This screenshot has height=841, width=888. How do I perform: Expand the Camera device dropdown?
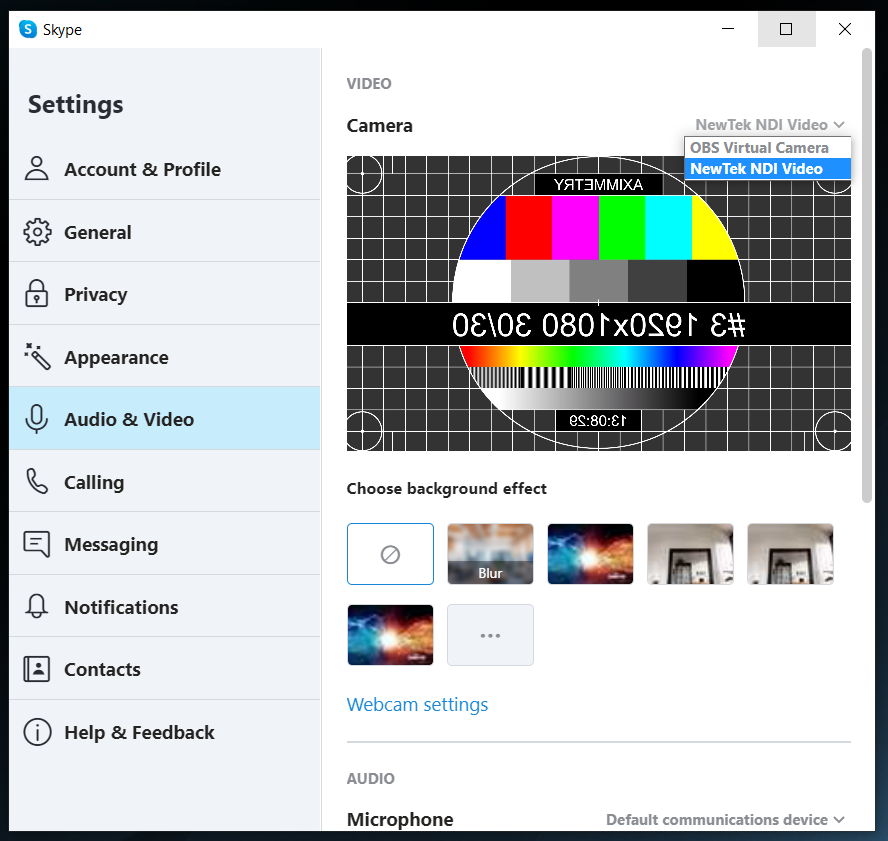tap(770, 125)
